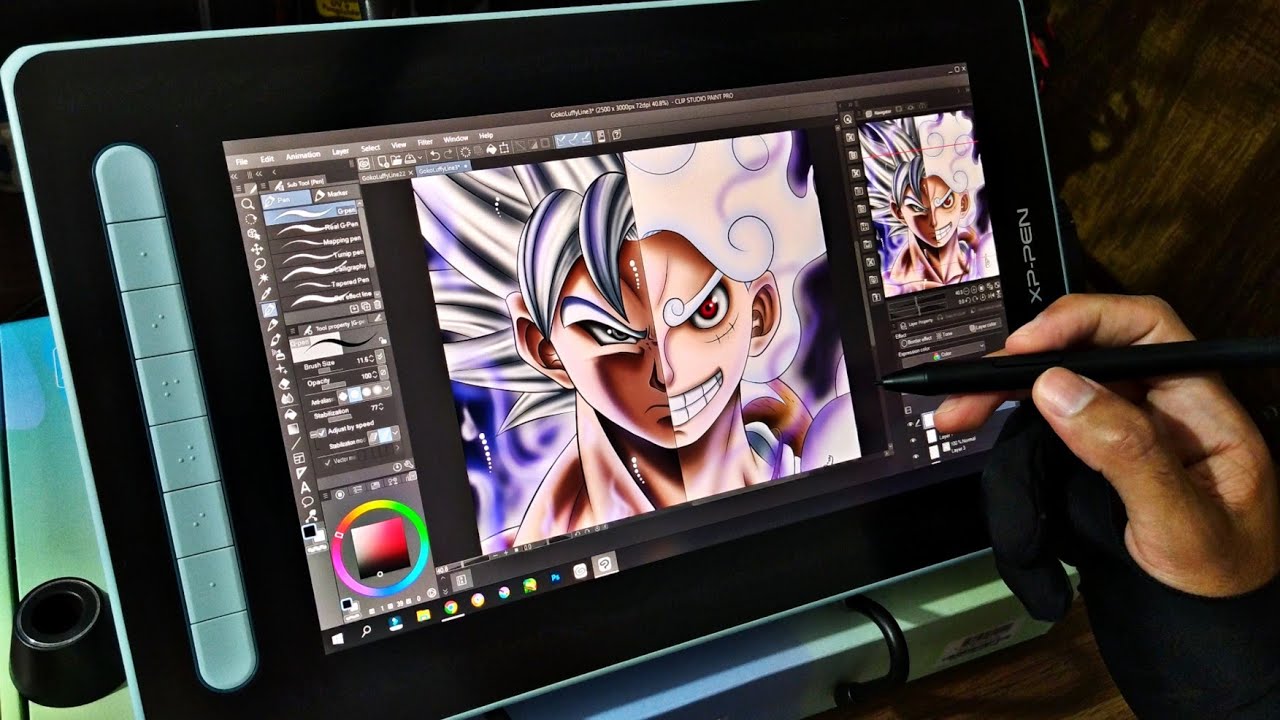
Task: Toggle the Layer color effect button
Action: pos(984,327)
